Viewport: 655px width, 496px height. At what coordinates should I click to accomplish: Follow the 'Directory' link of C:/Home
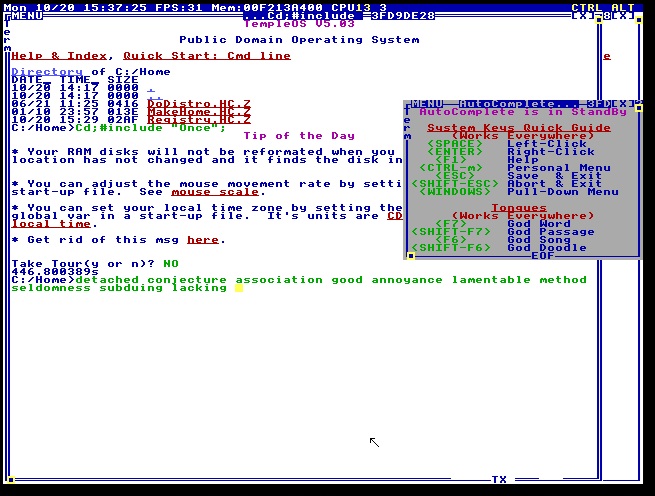pyautogui.click(x=47, y=72)
